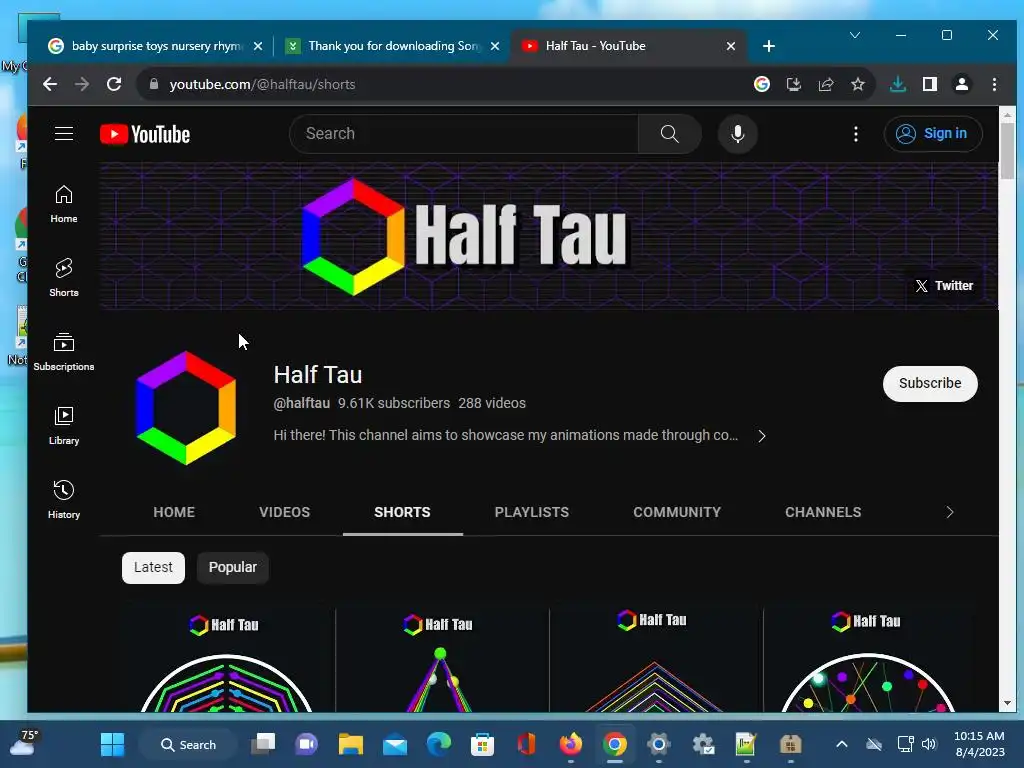
Task: Go to Home in YouTube sidebar
Action: (x=63, y=204)
